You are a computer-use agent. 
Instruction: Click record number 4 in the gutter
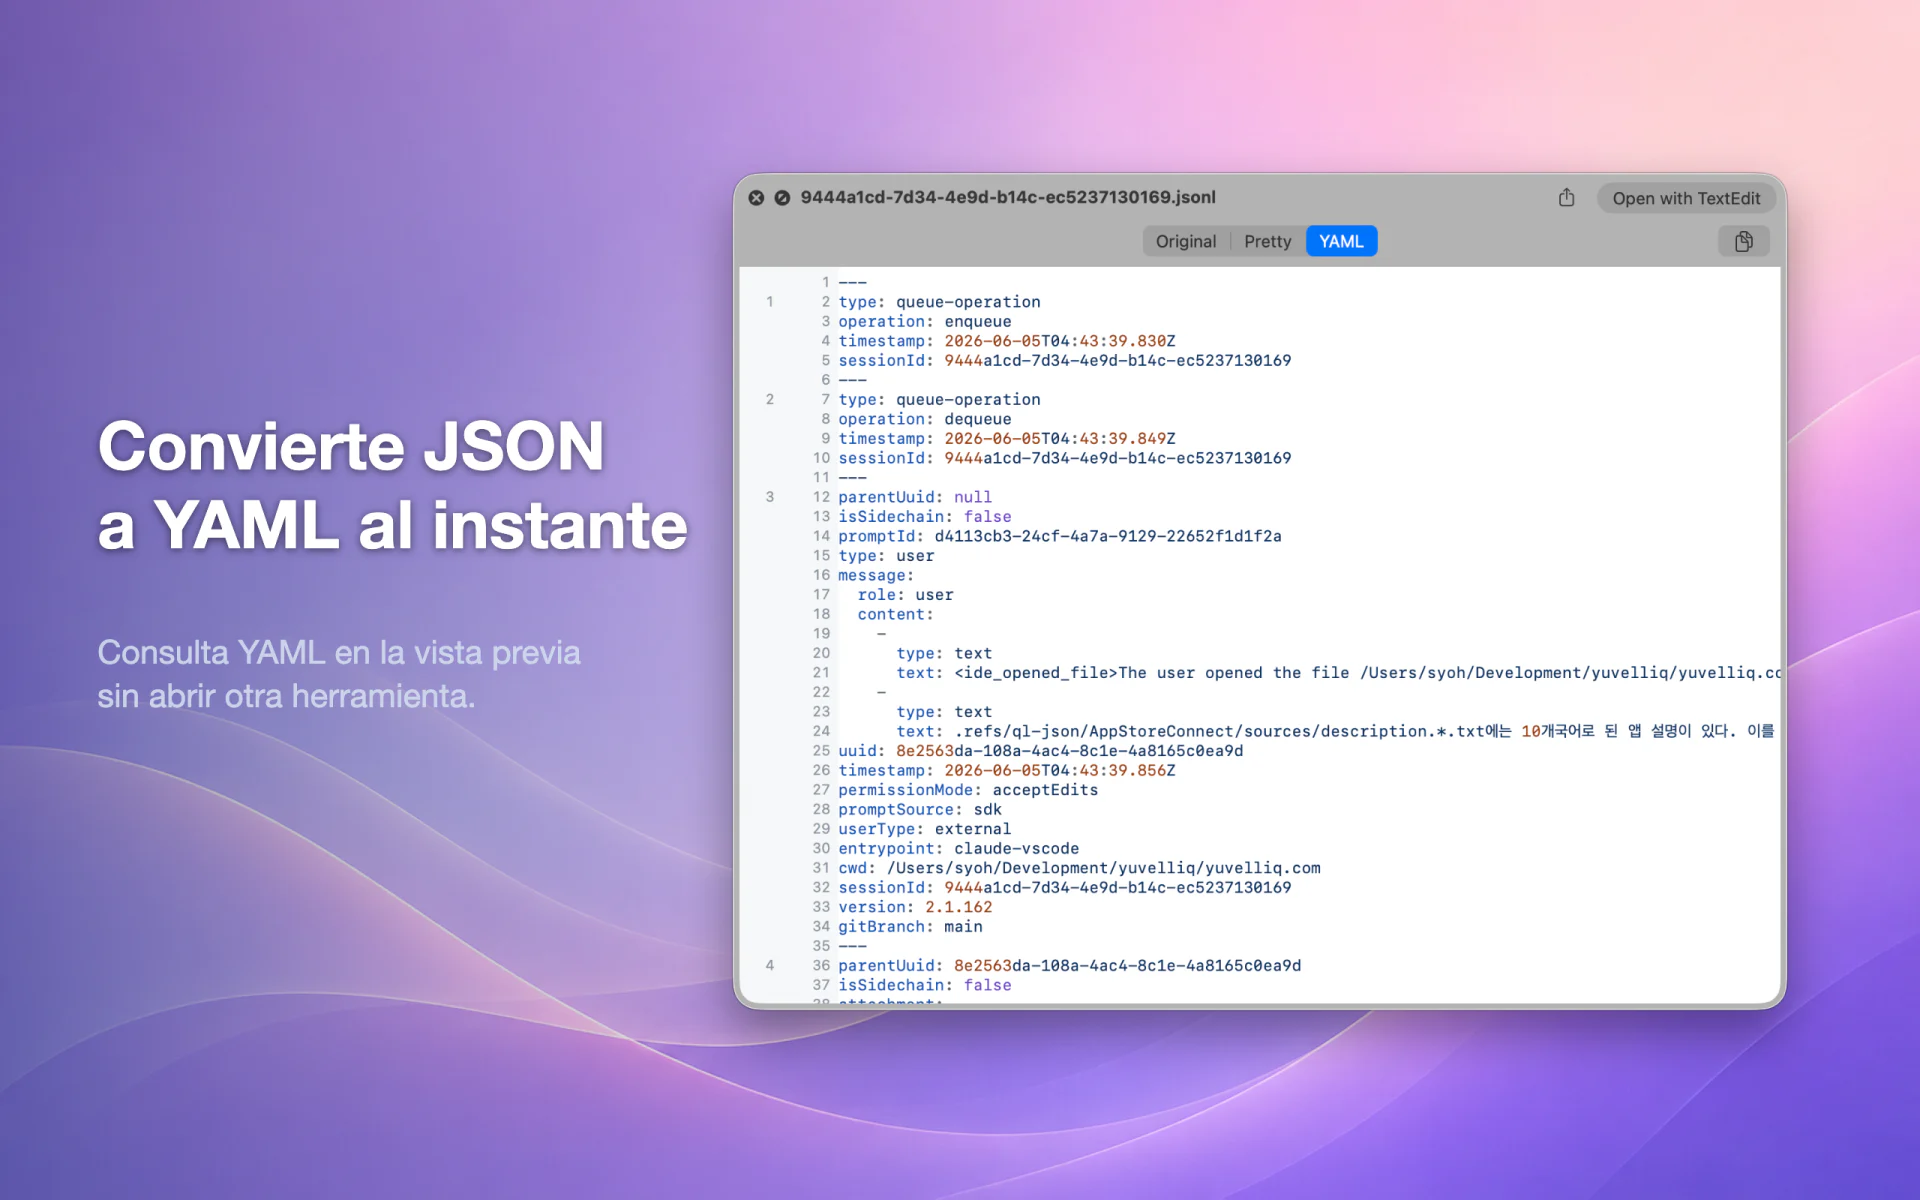(770, 966)
